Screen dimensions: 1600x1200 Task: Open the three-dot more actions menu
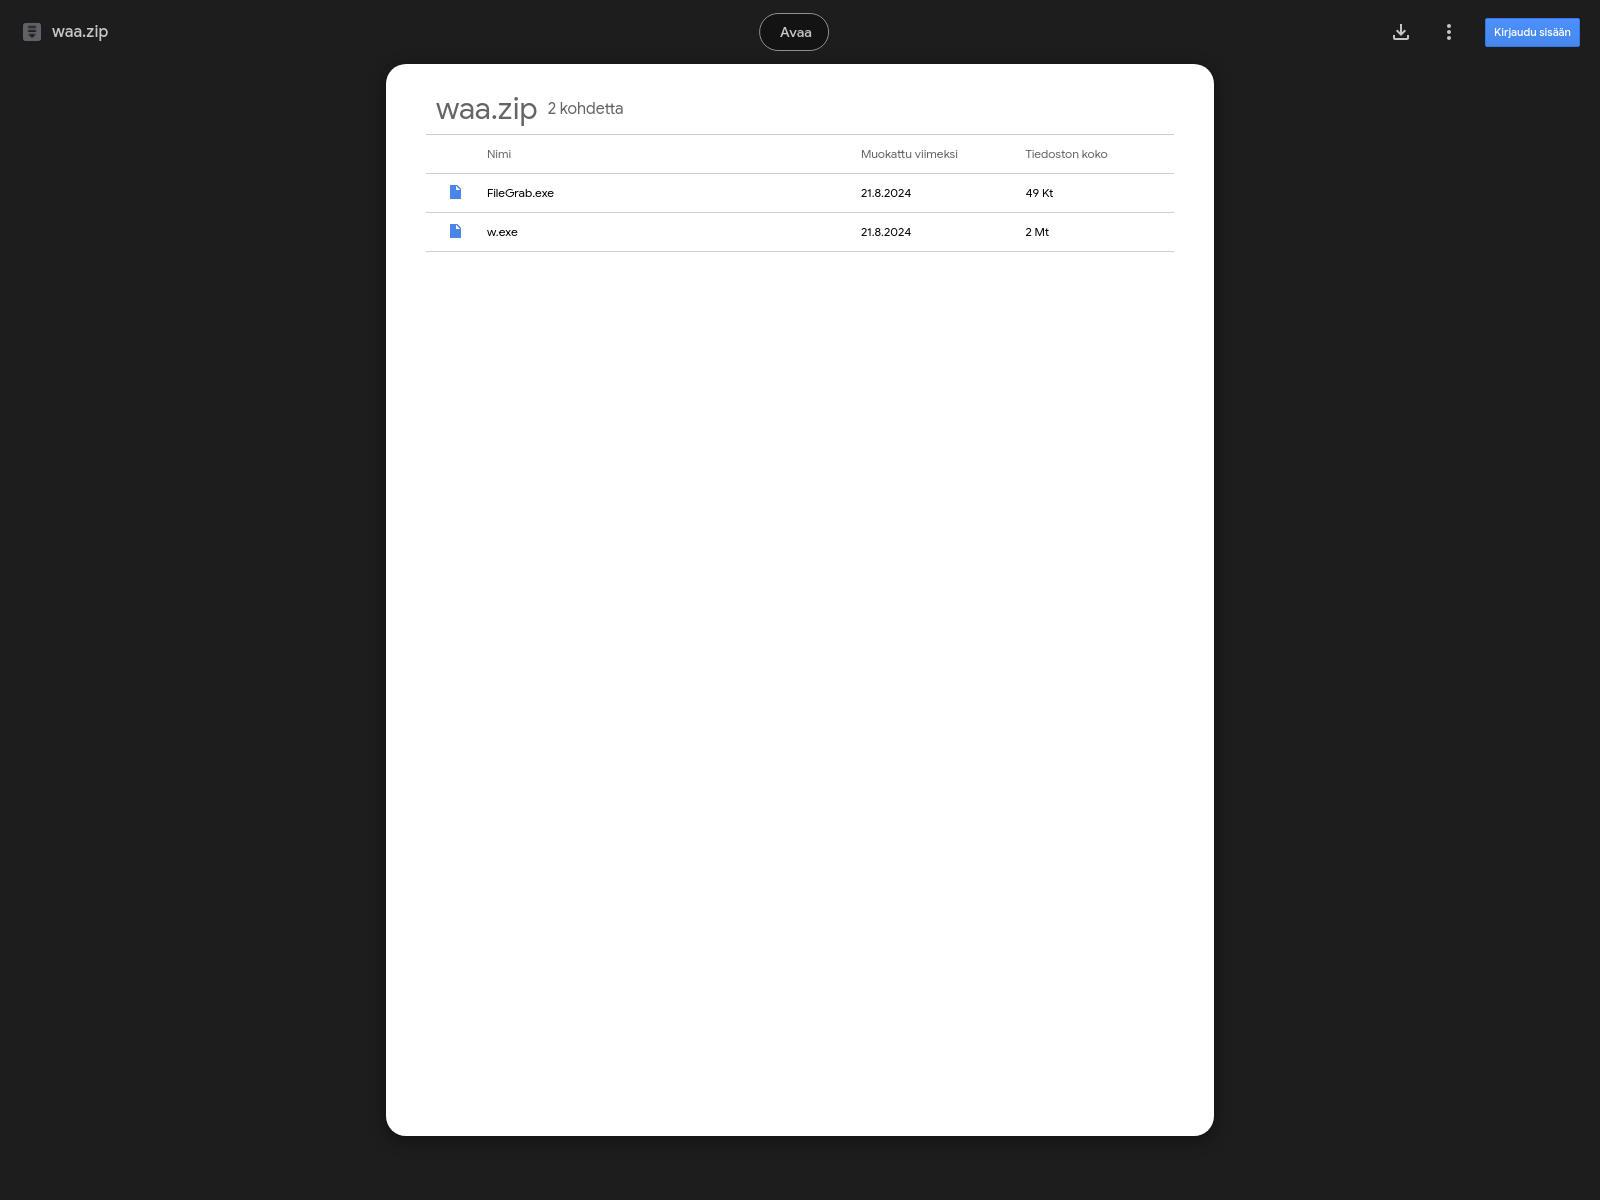(1448, 32)
